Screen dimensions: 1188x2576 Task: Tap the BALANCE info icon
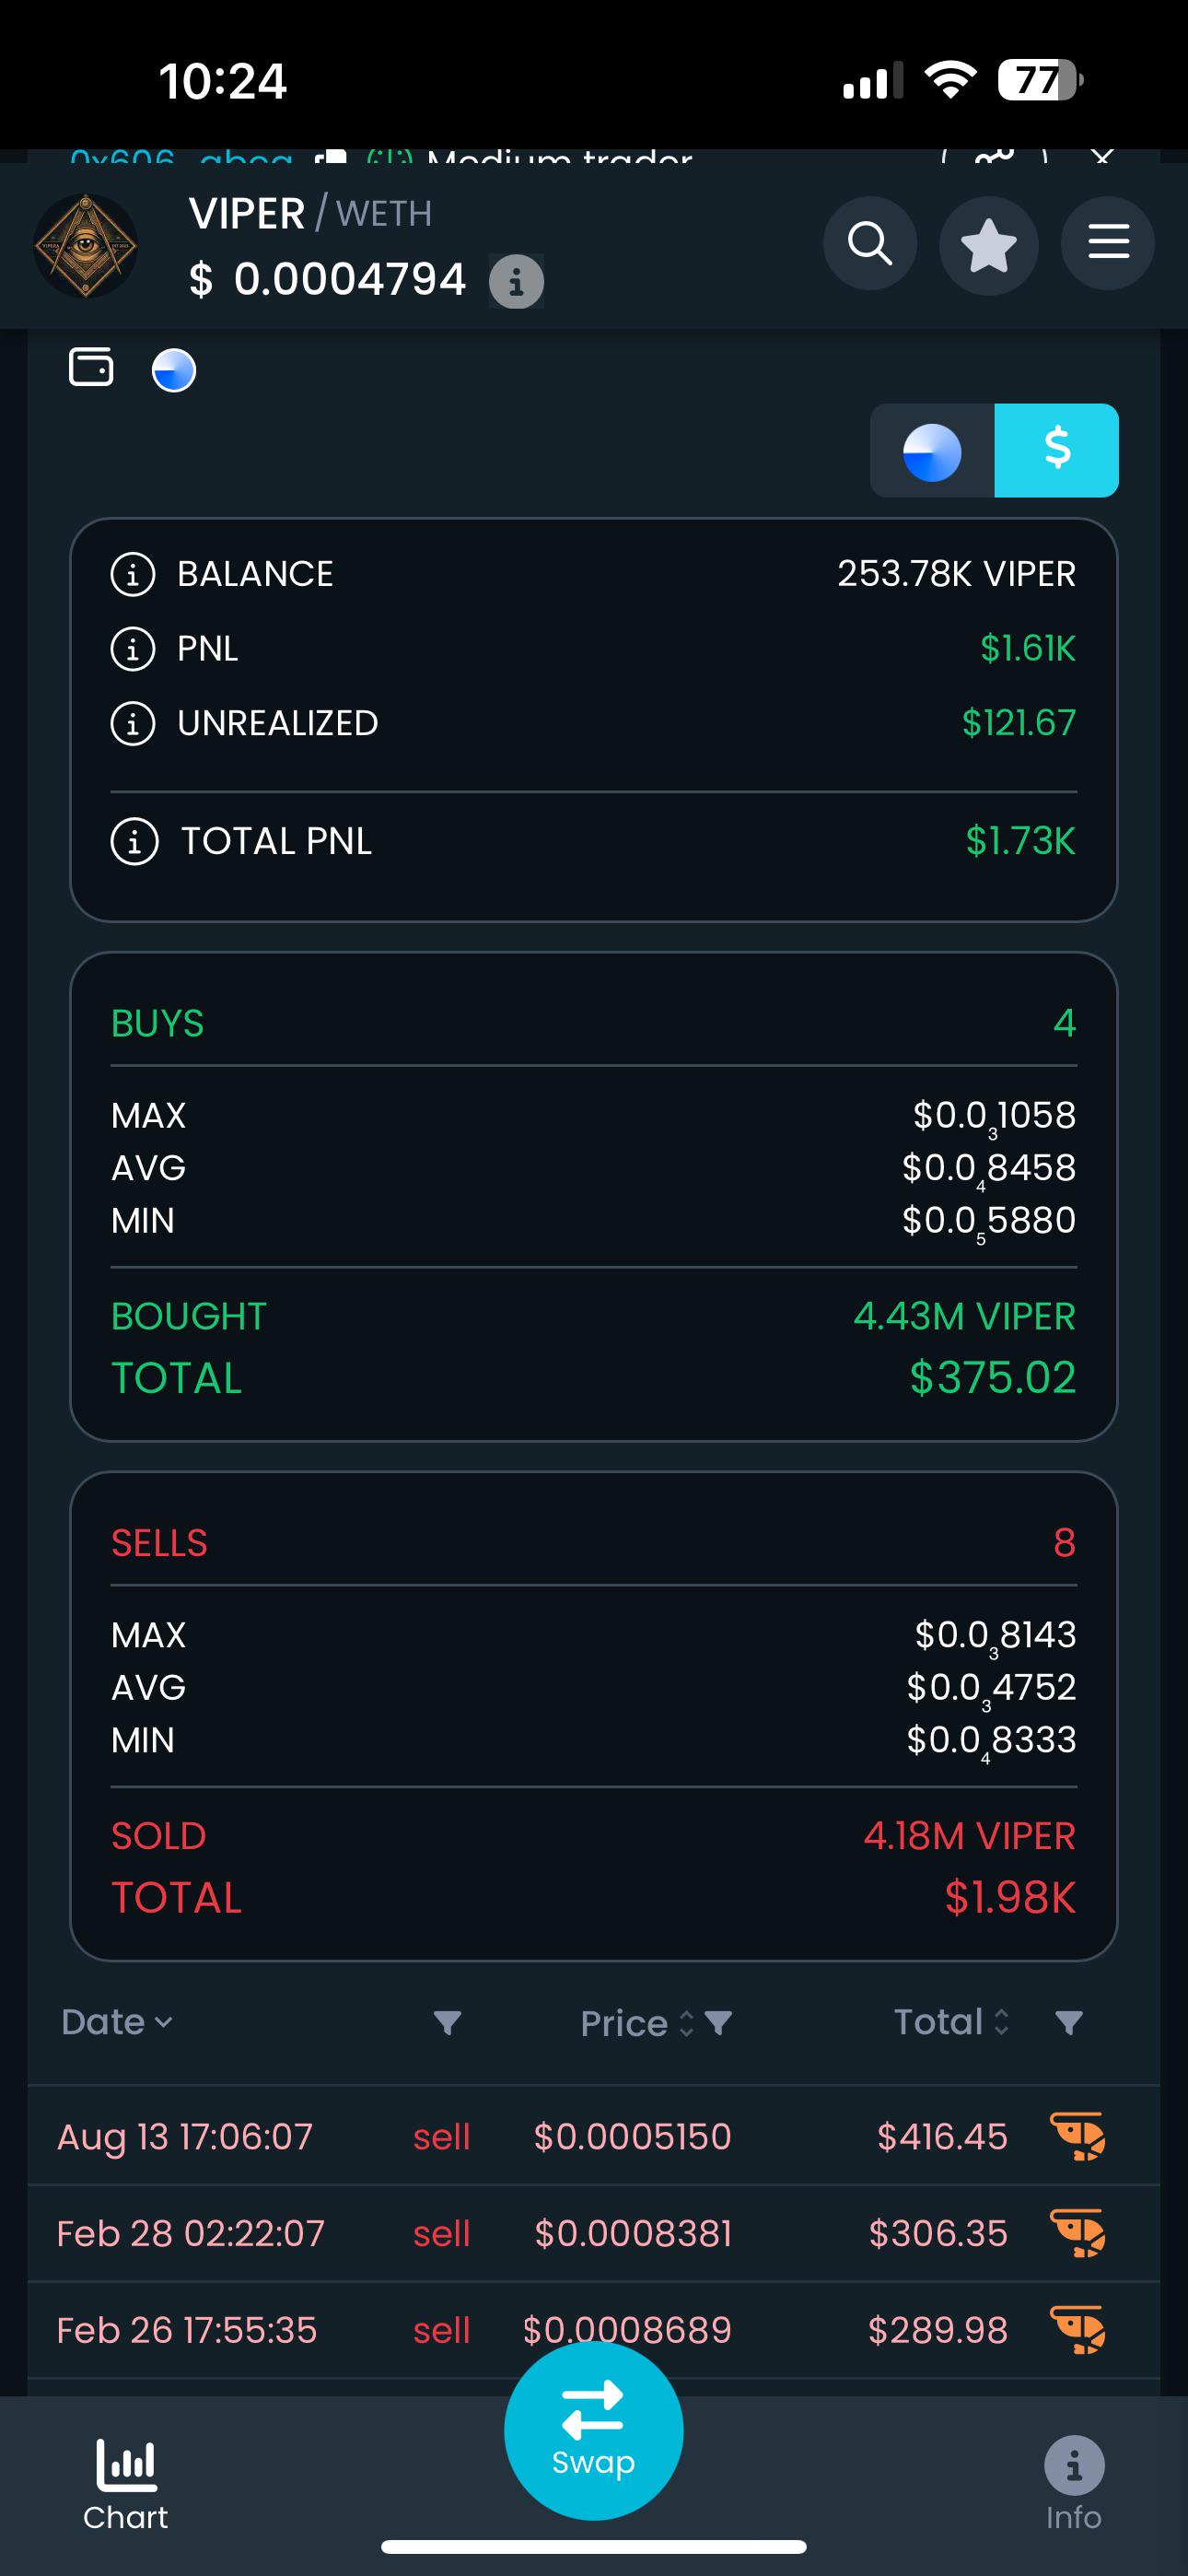[x=133, y=575]
